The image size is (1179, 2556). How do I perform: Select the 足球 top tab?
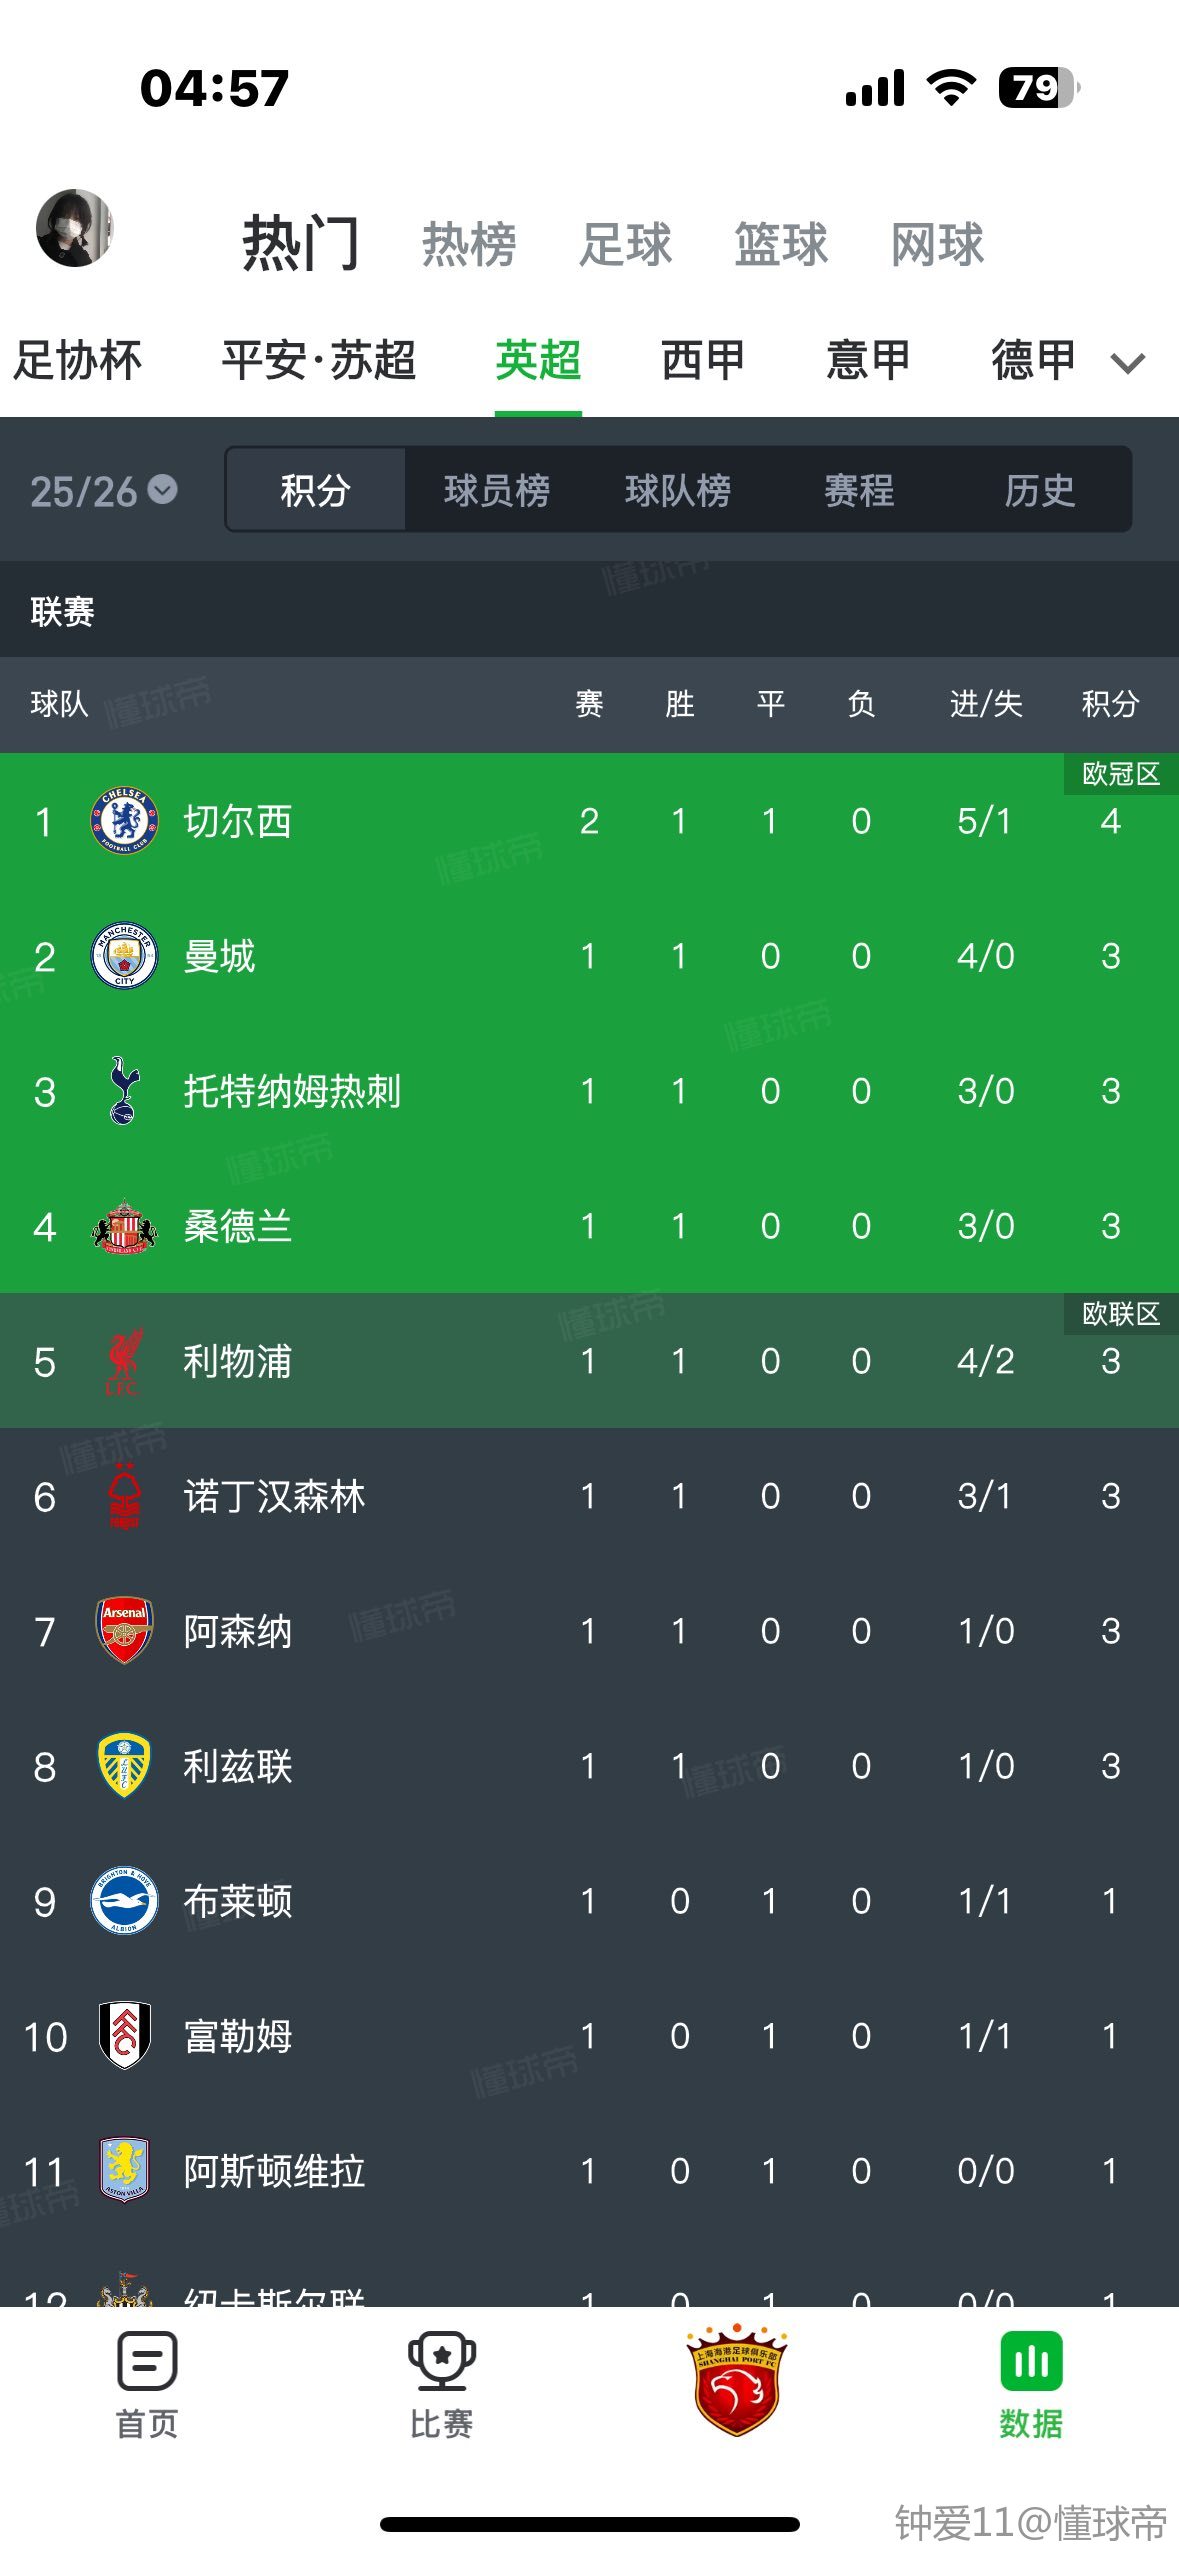point(626,244)
